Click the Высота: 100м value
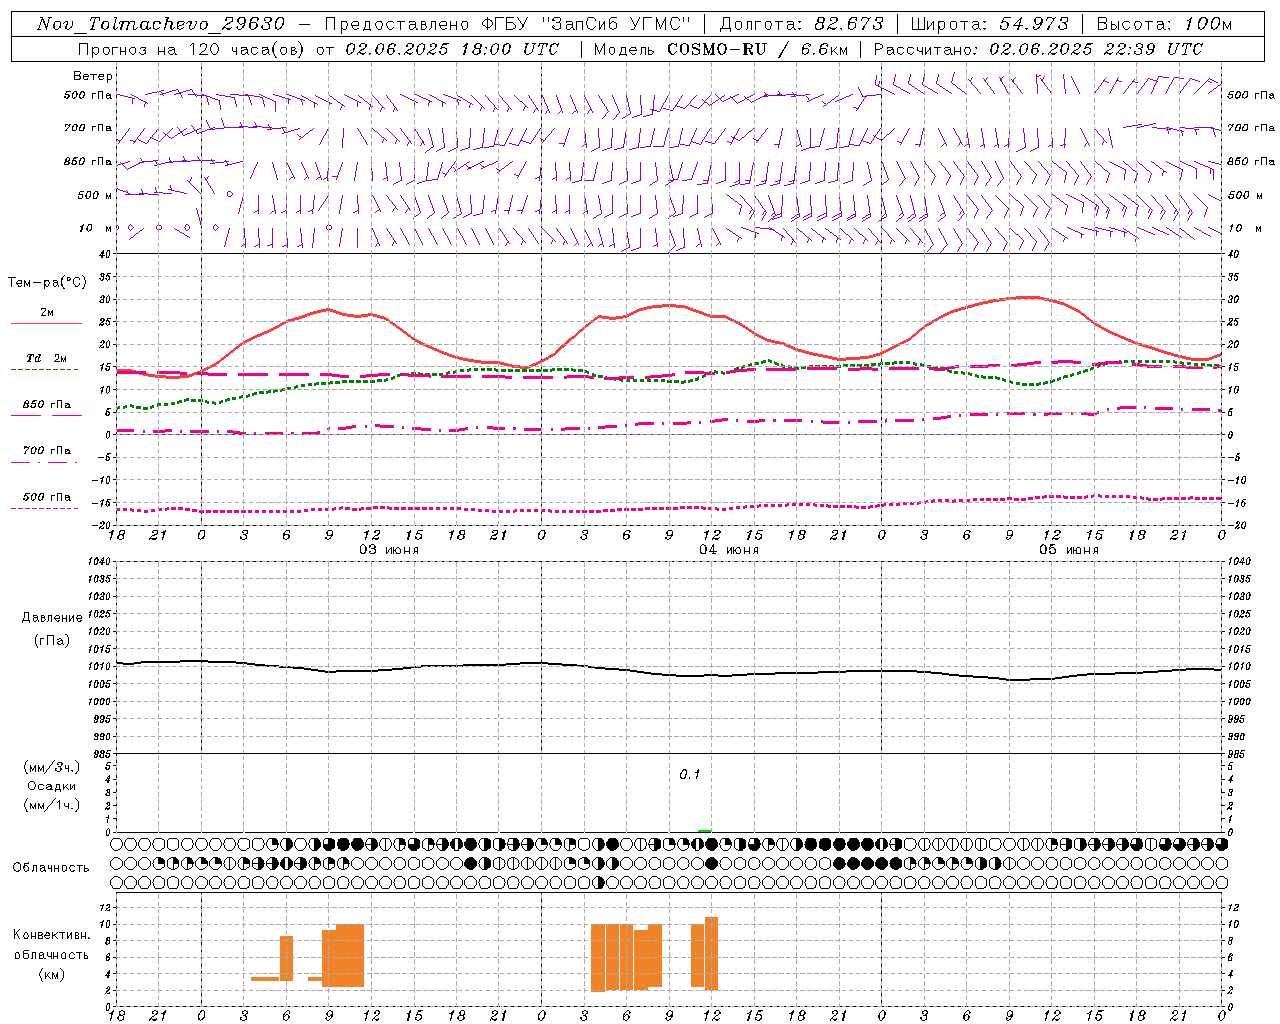The height and width of the screenshot is (1024, 1280). [x=1164, y=24]
